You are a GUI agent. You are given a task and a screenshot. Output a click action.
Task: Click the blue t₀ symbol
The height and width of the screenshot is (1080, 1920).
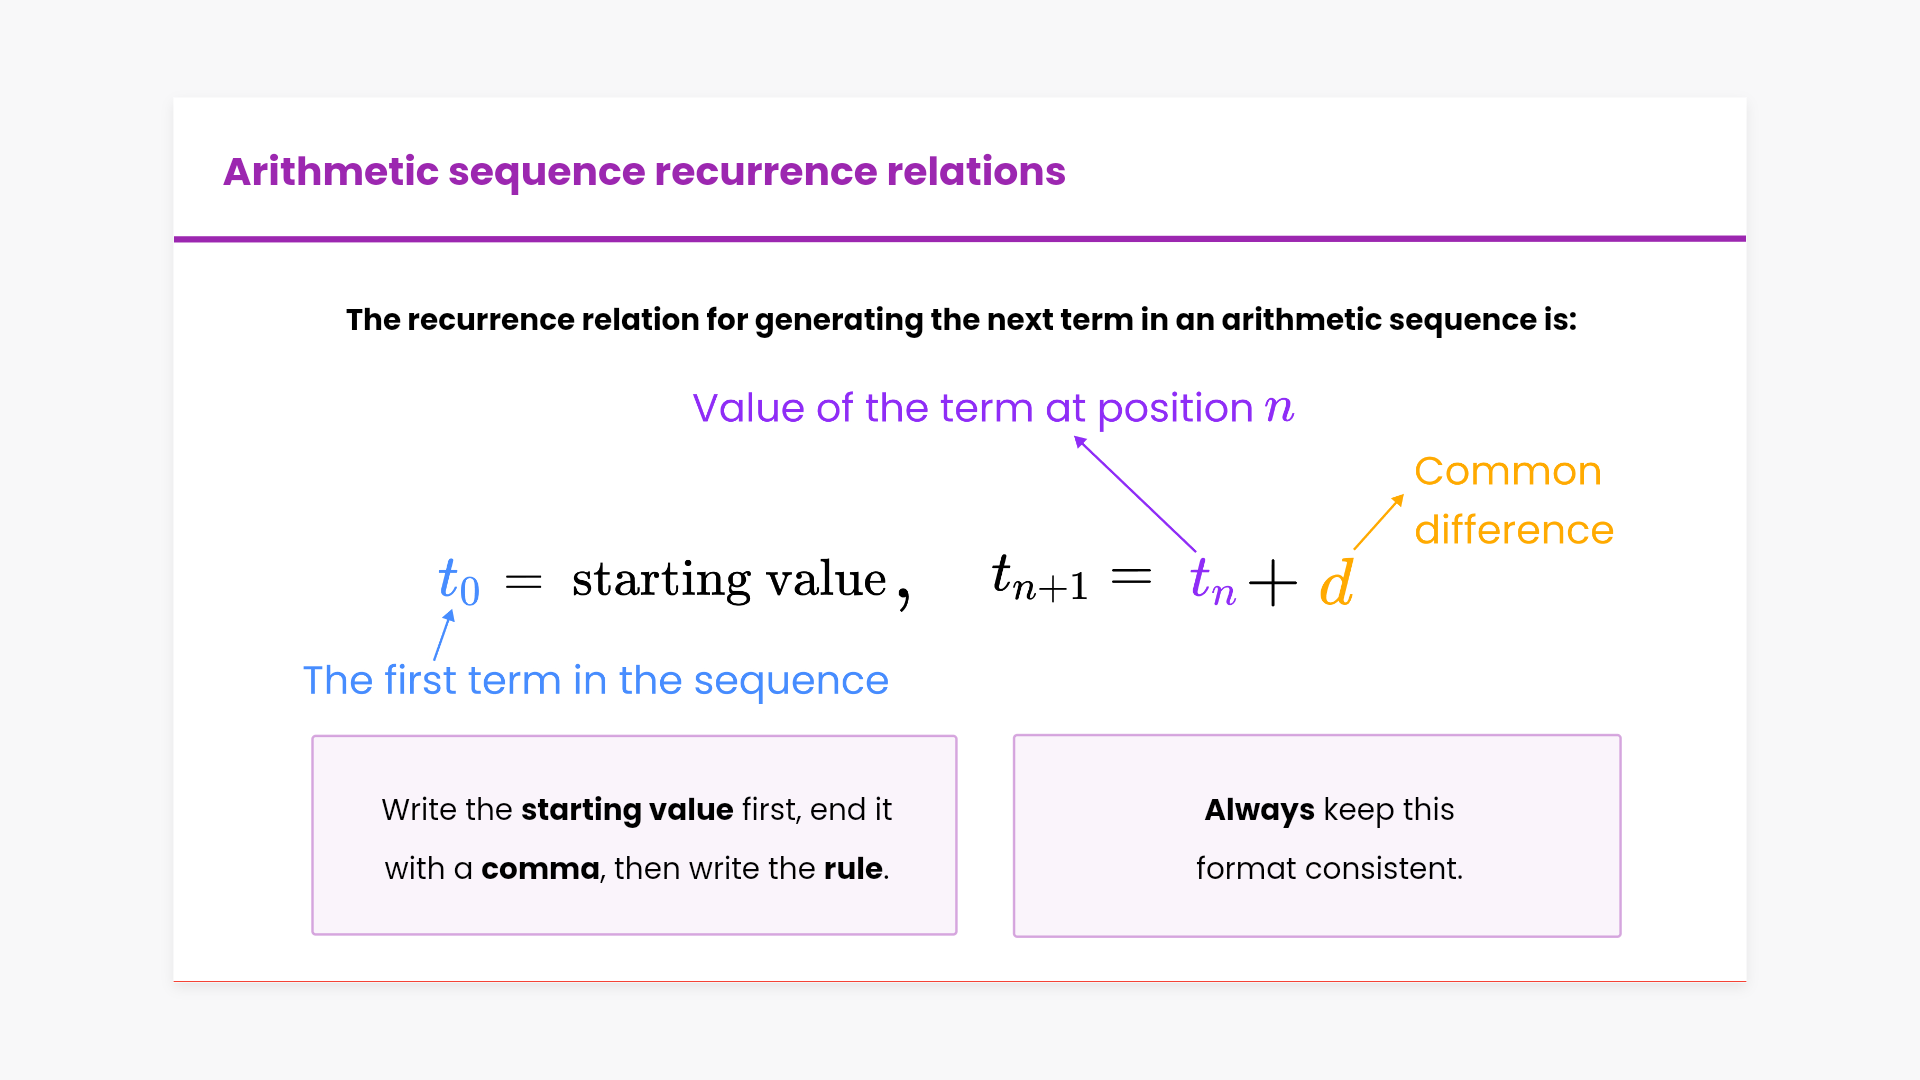click(x=458, y=581)
